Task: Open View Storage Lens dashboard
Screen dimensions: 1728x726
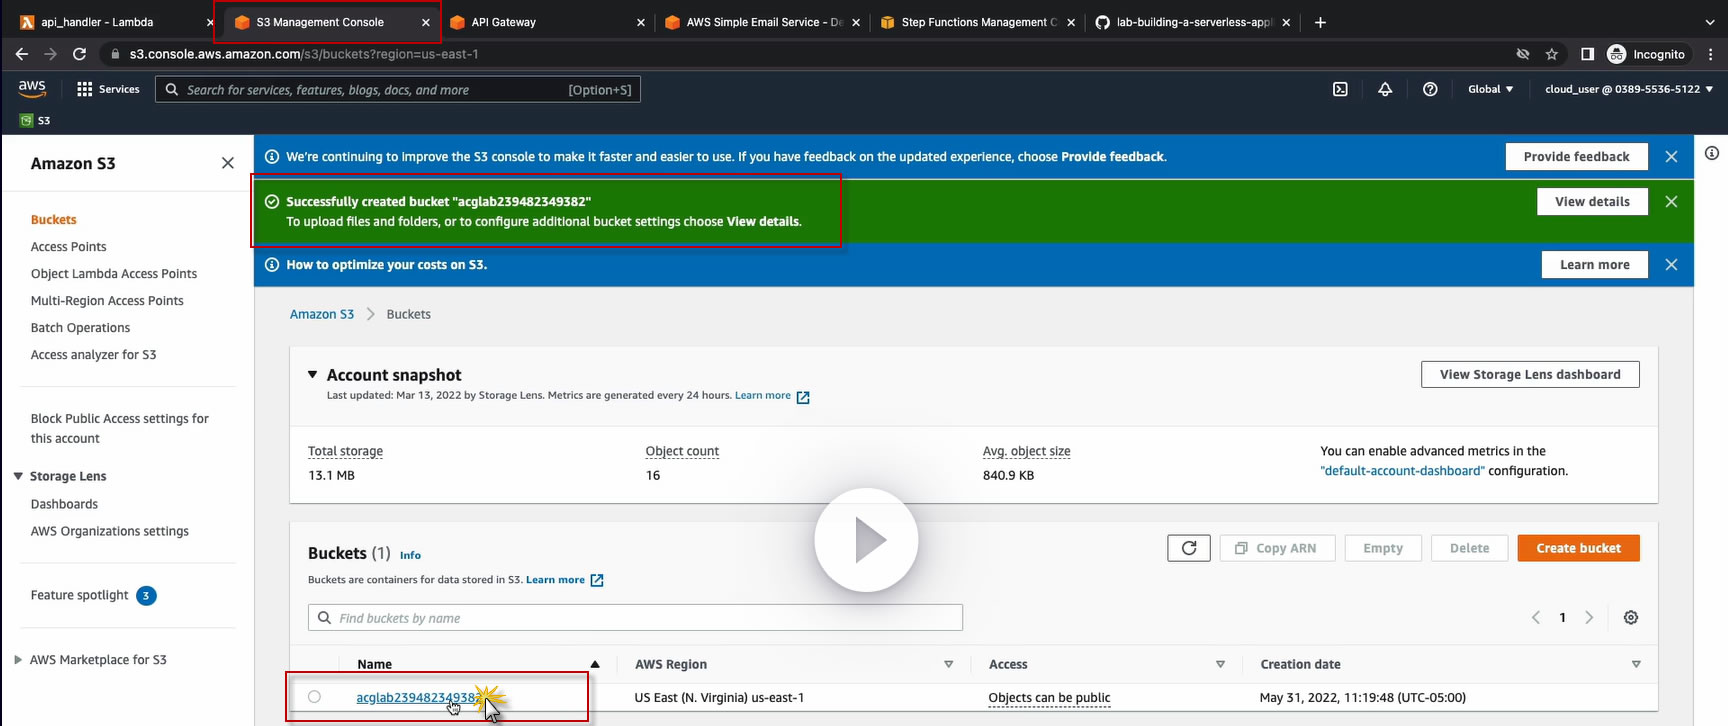Action: point(1530,374)
